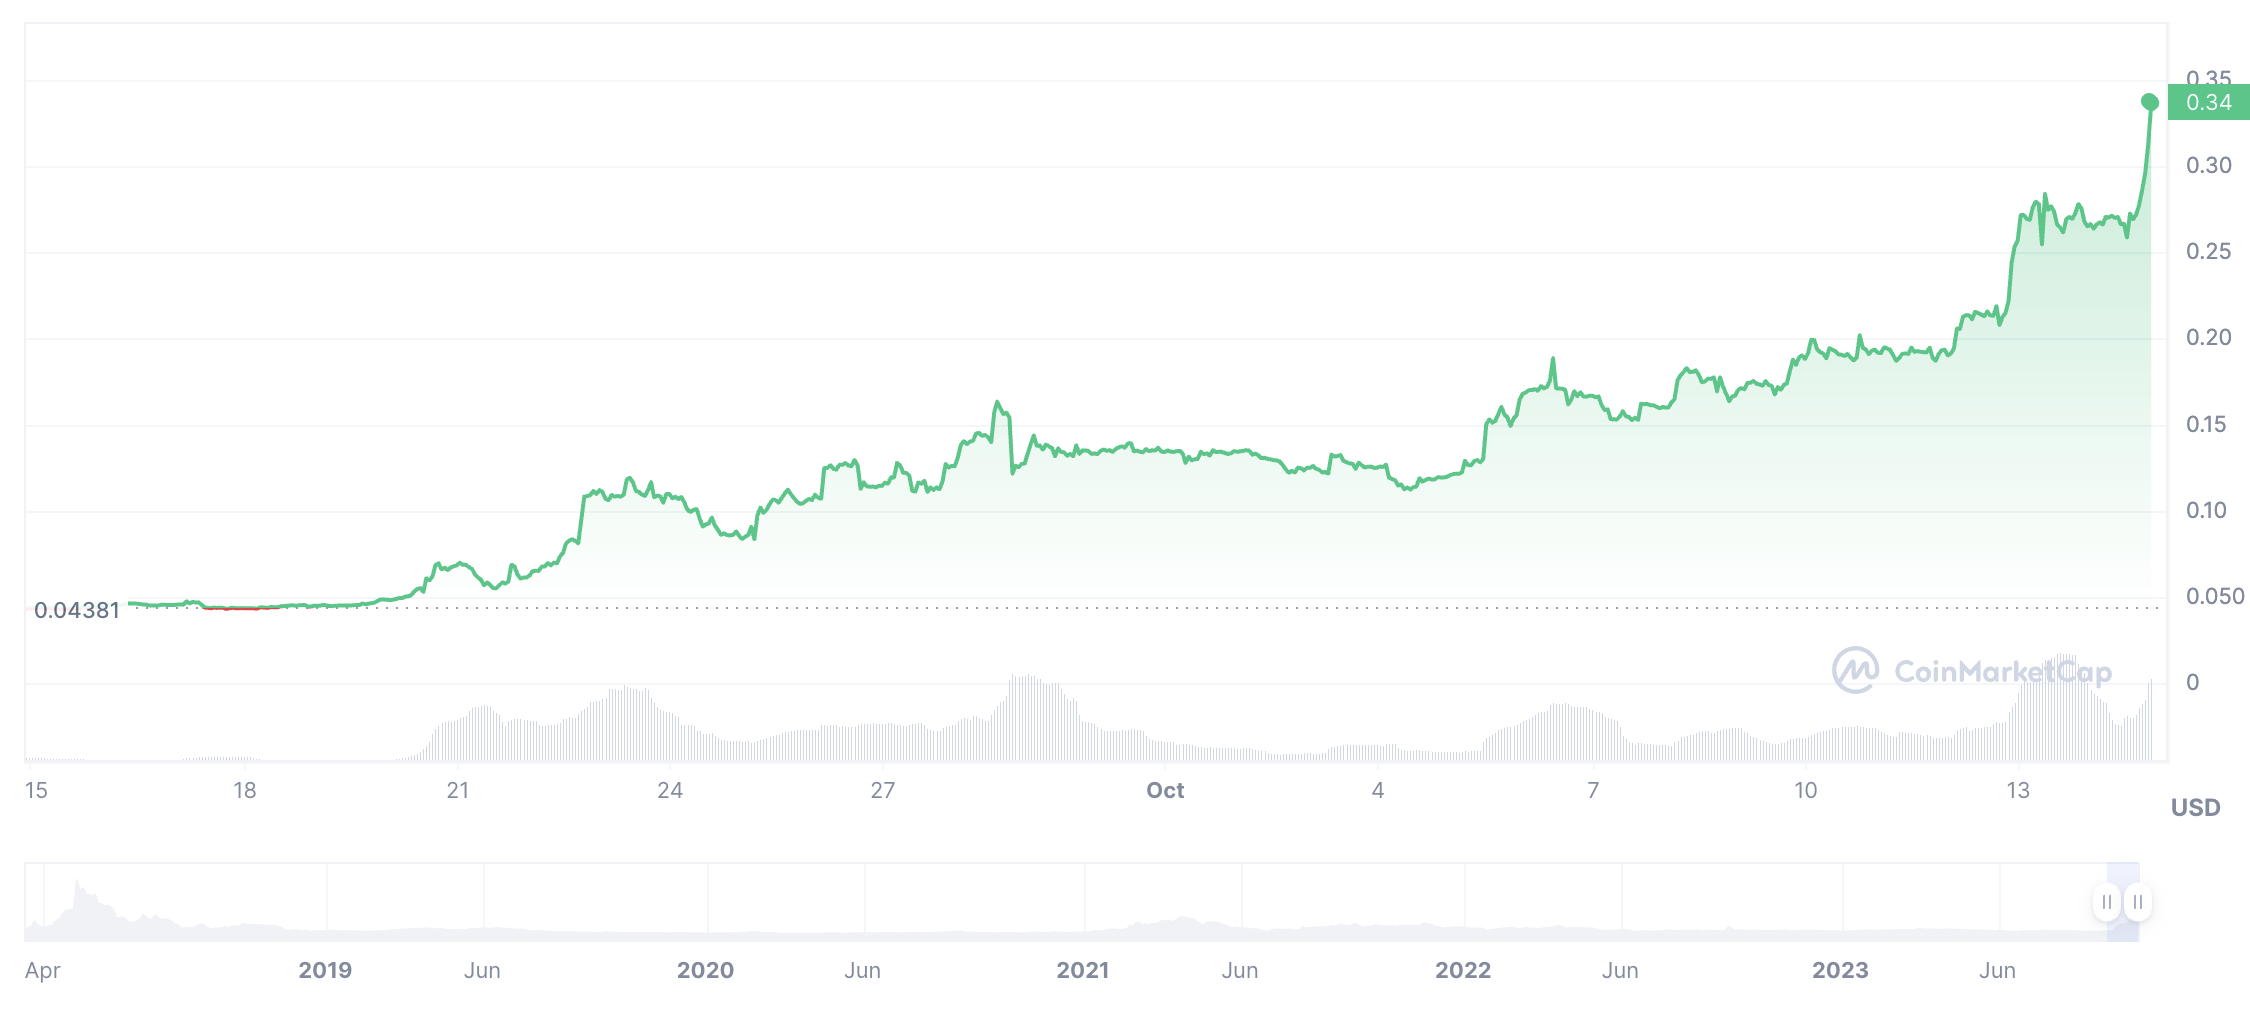Click the 2018 peak in the navigator chart
Viewport: 2250px width, 1014px height.
(x=78, y=884)
